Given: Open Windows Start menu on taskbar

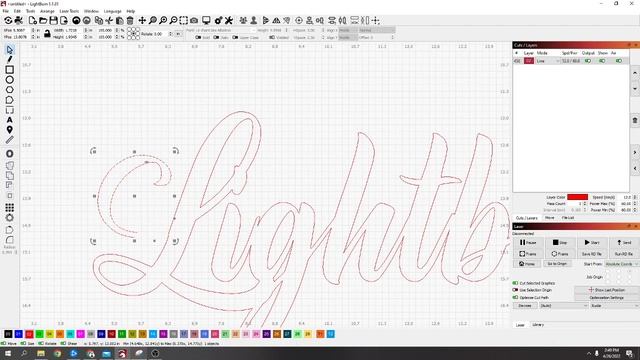Looking at the screenshot, I should pyautogui.click(x=7, y=353).
